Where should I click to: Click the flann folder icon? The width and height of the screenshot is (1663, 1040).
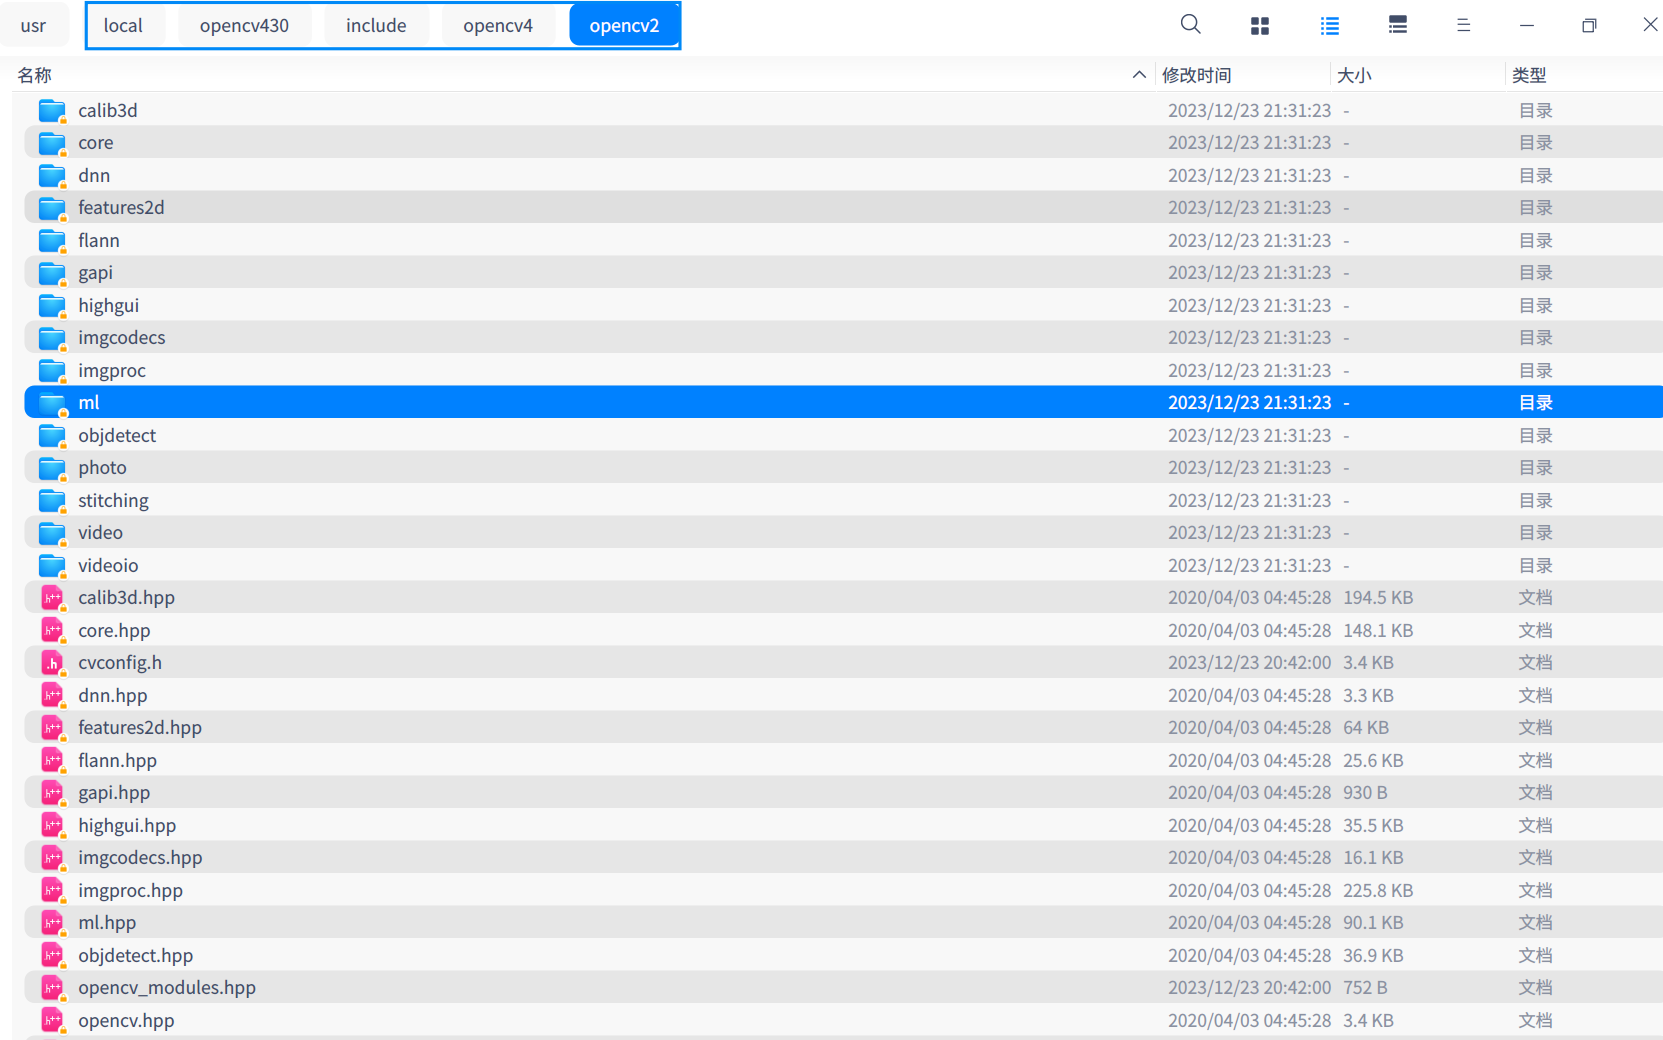click(52, 241)
